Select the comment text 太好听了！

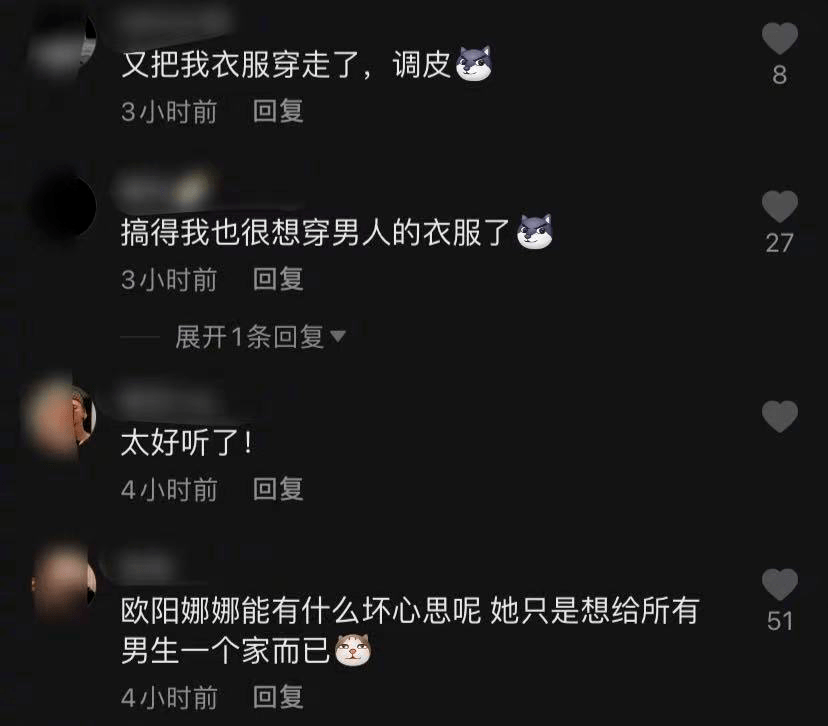(x=187, y=442)
